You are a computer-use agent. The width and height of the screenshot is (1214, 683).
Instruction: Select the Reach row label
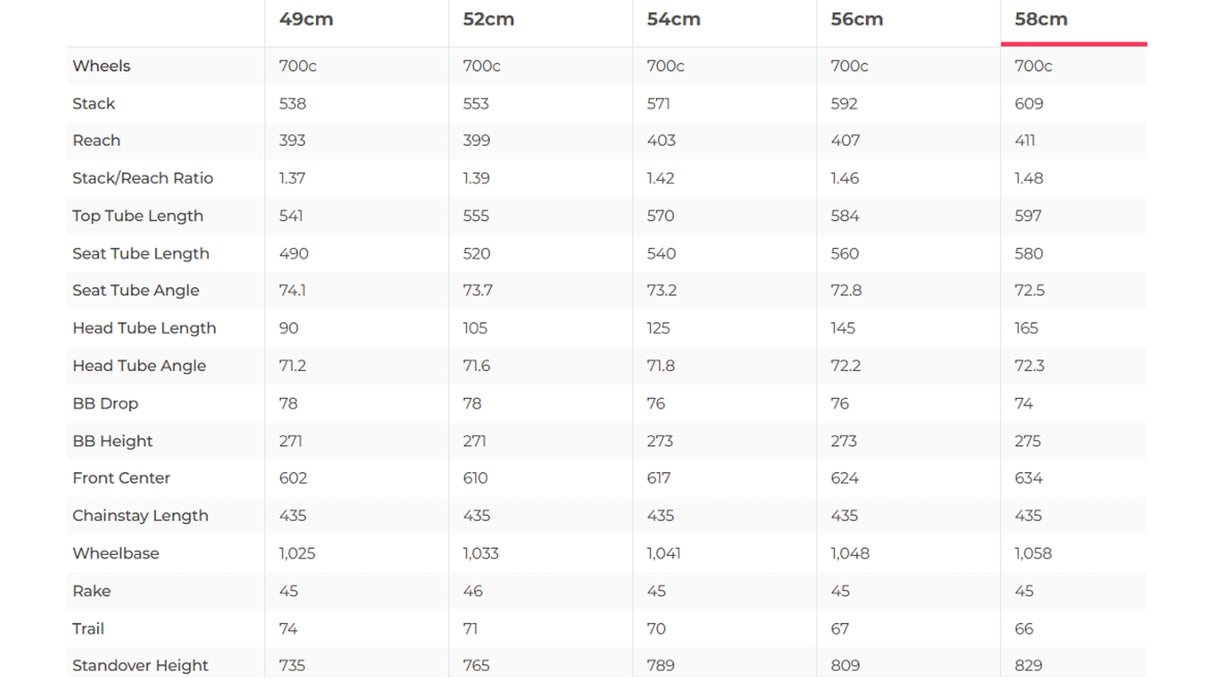coord(96,141)
